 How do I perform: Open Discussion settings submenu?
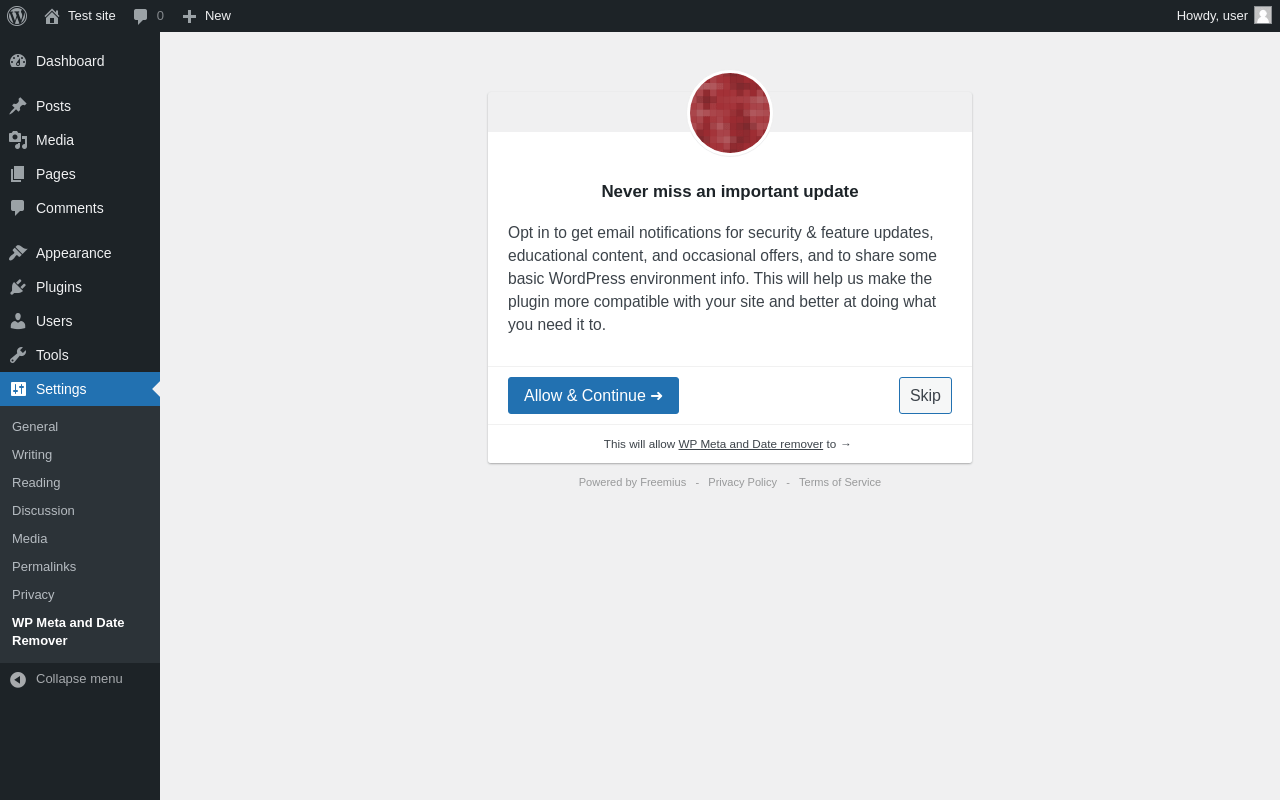[80, 511]
